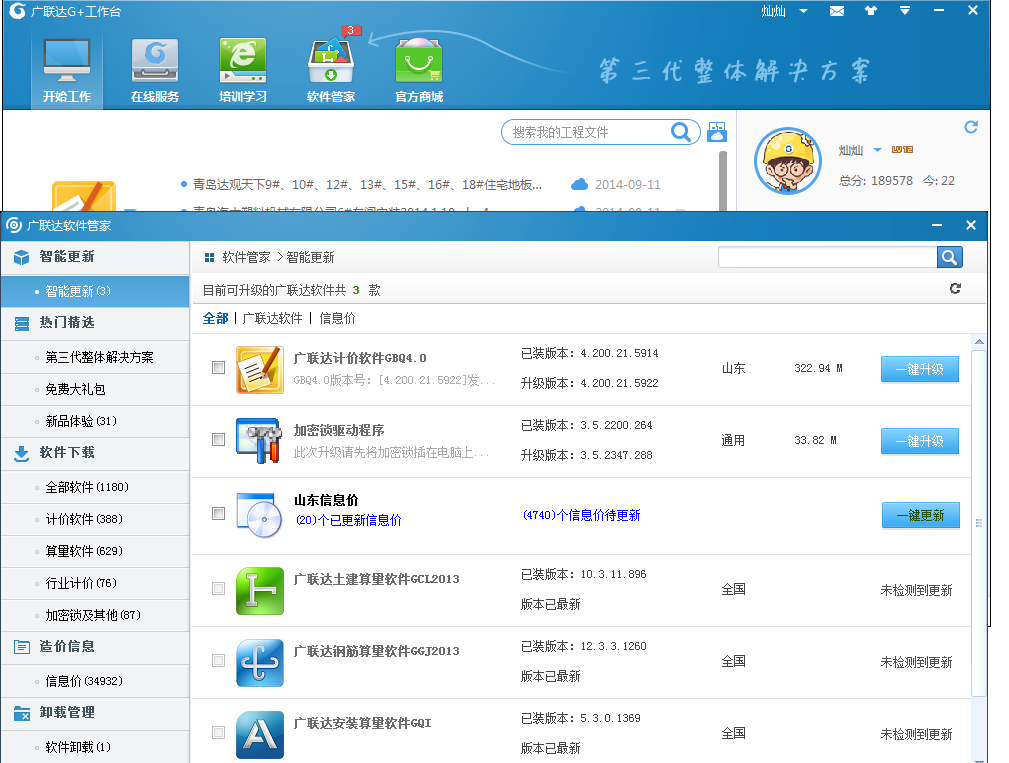
Task: Expand user dropdown arrow next to 灿灿 profile
Action: tap(877, 150)
